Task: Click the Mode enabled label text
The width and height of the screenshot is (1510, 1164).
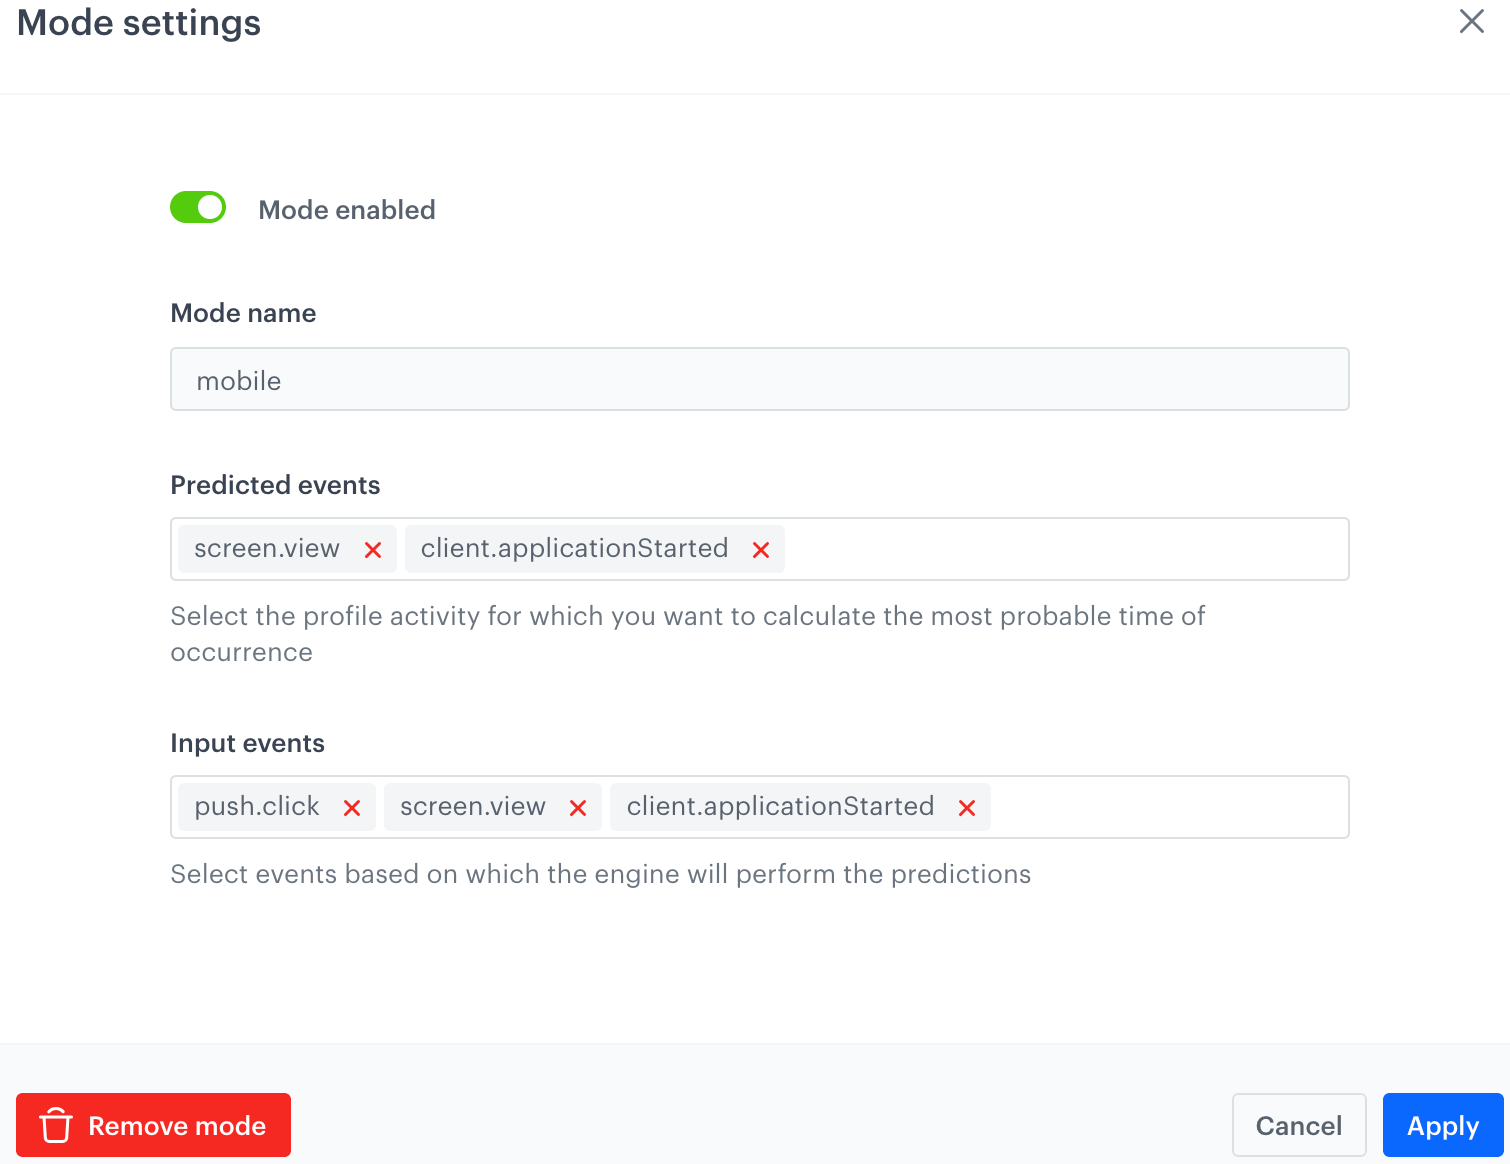Action: click(x=346, y=210)
